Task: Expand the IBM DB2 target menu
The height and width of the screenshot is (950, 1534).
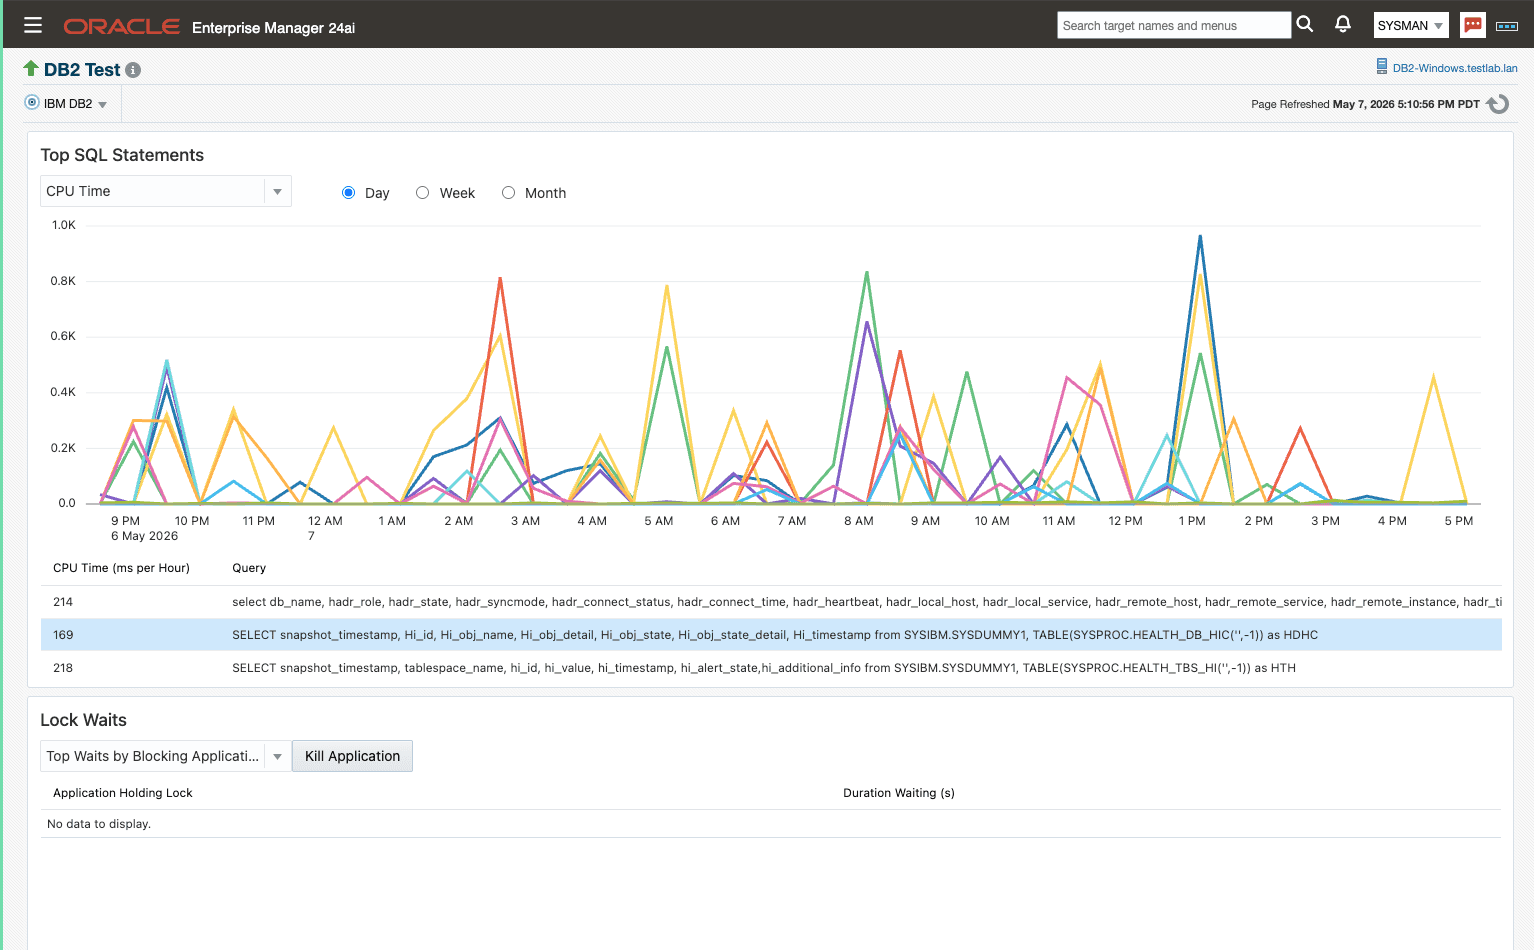Action: coord(102,105)
